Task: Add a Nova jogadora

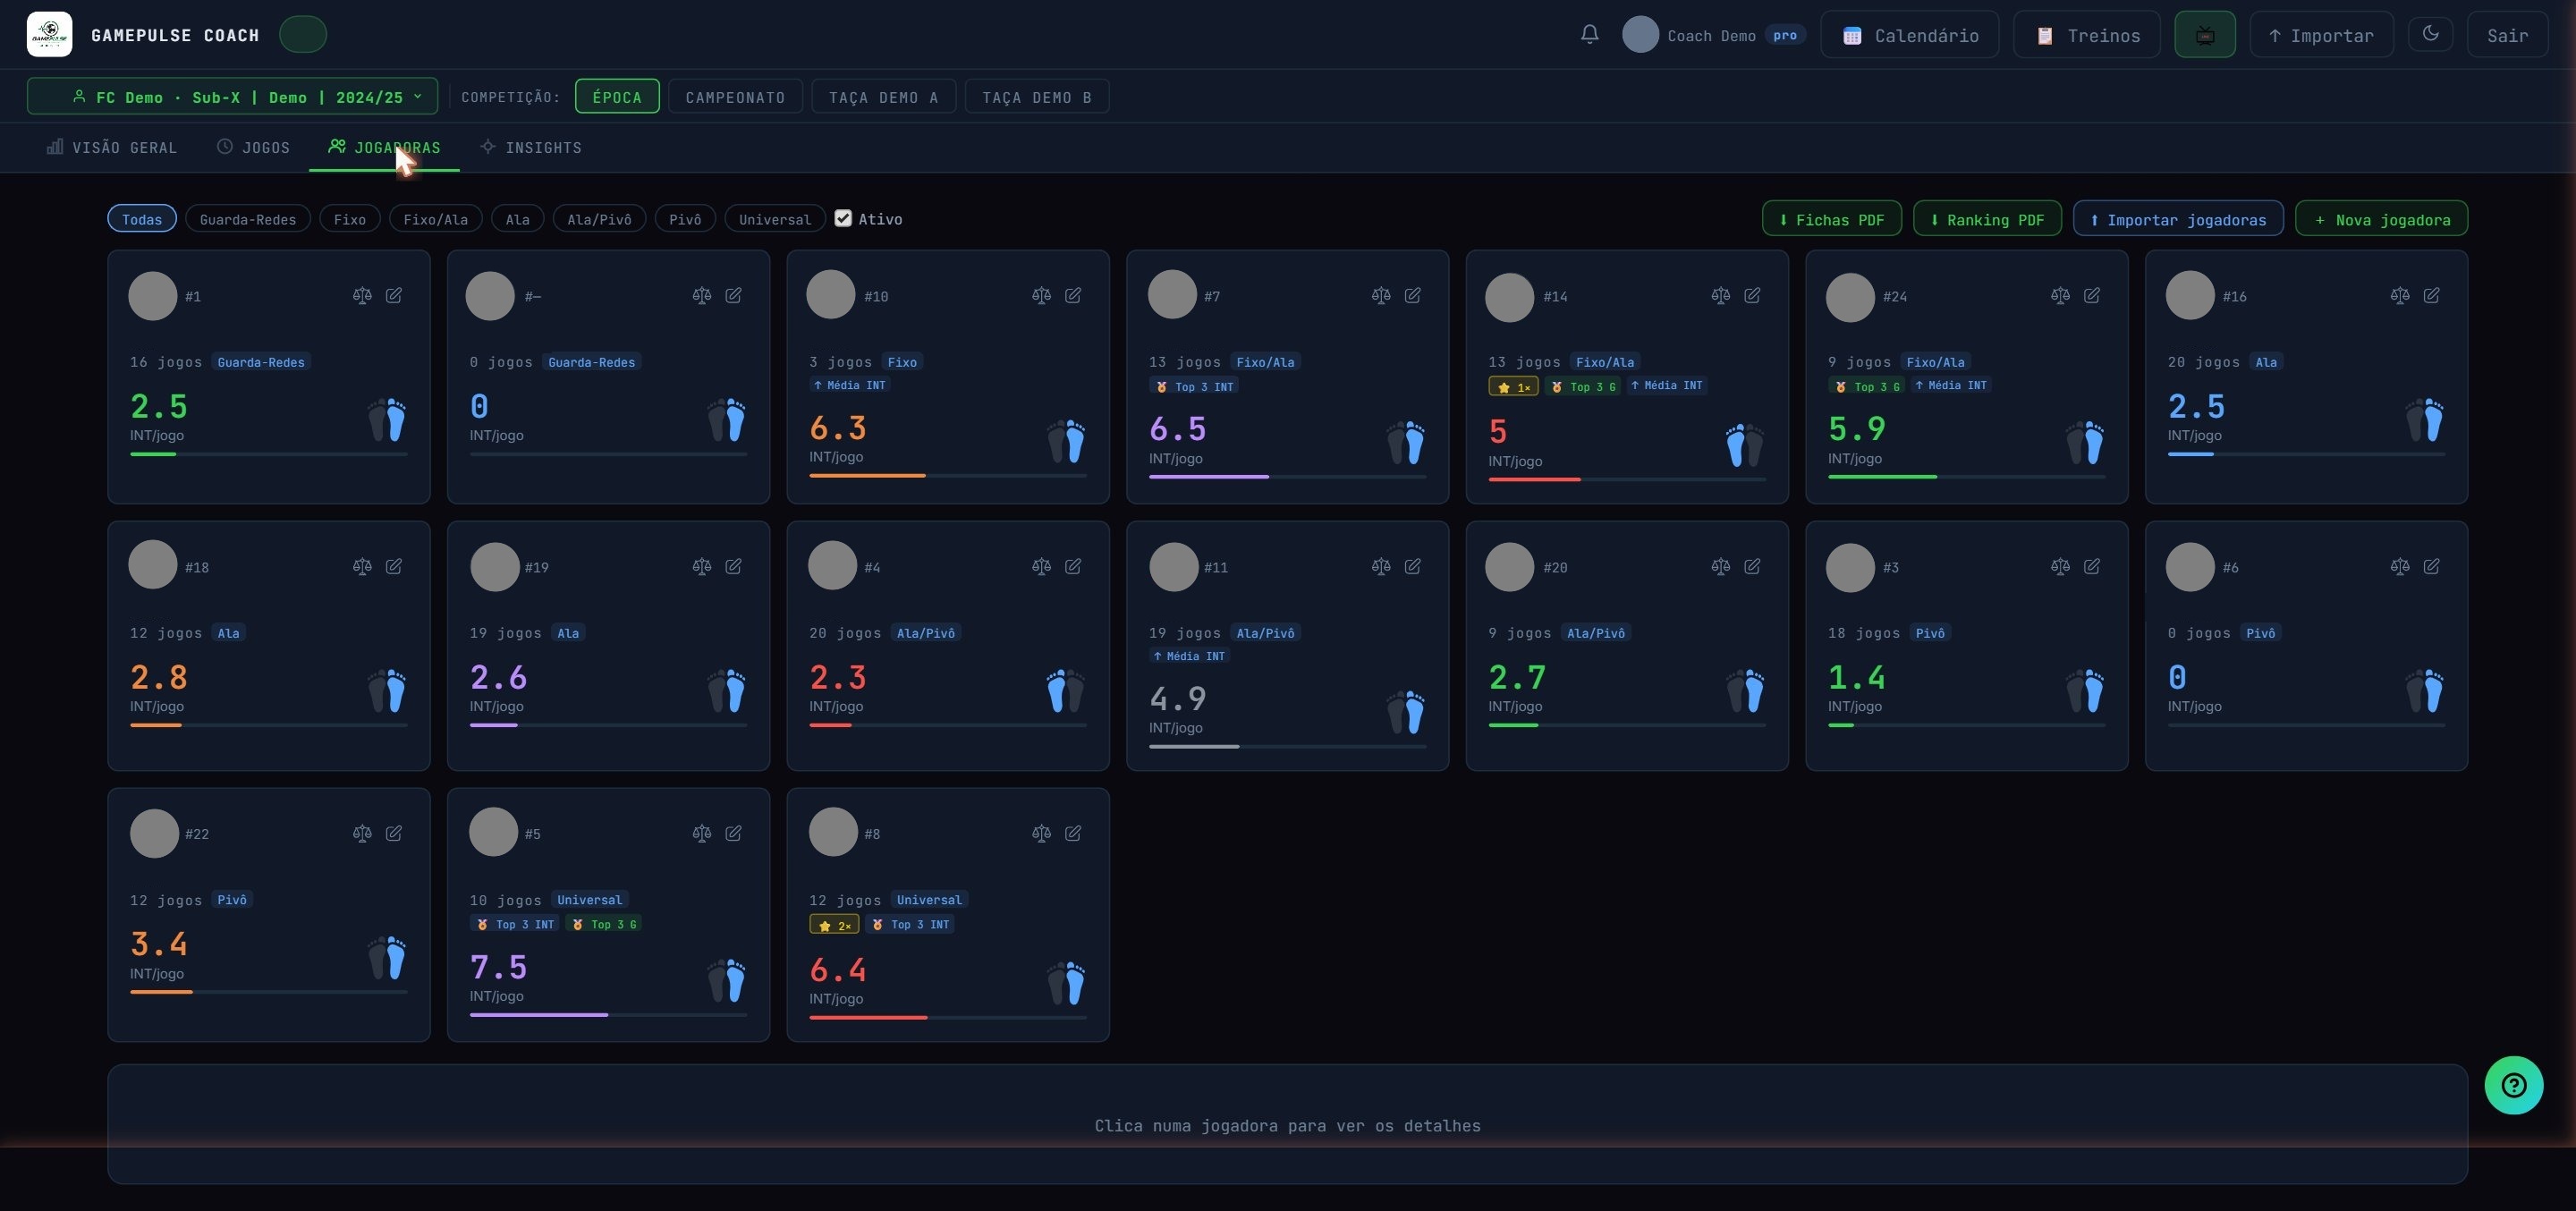Action: [2380, 219]
